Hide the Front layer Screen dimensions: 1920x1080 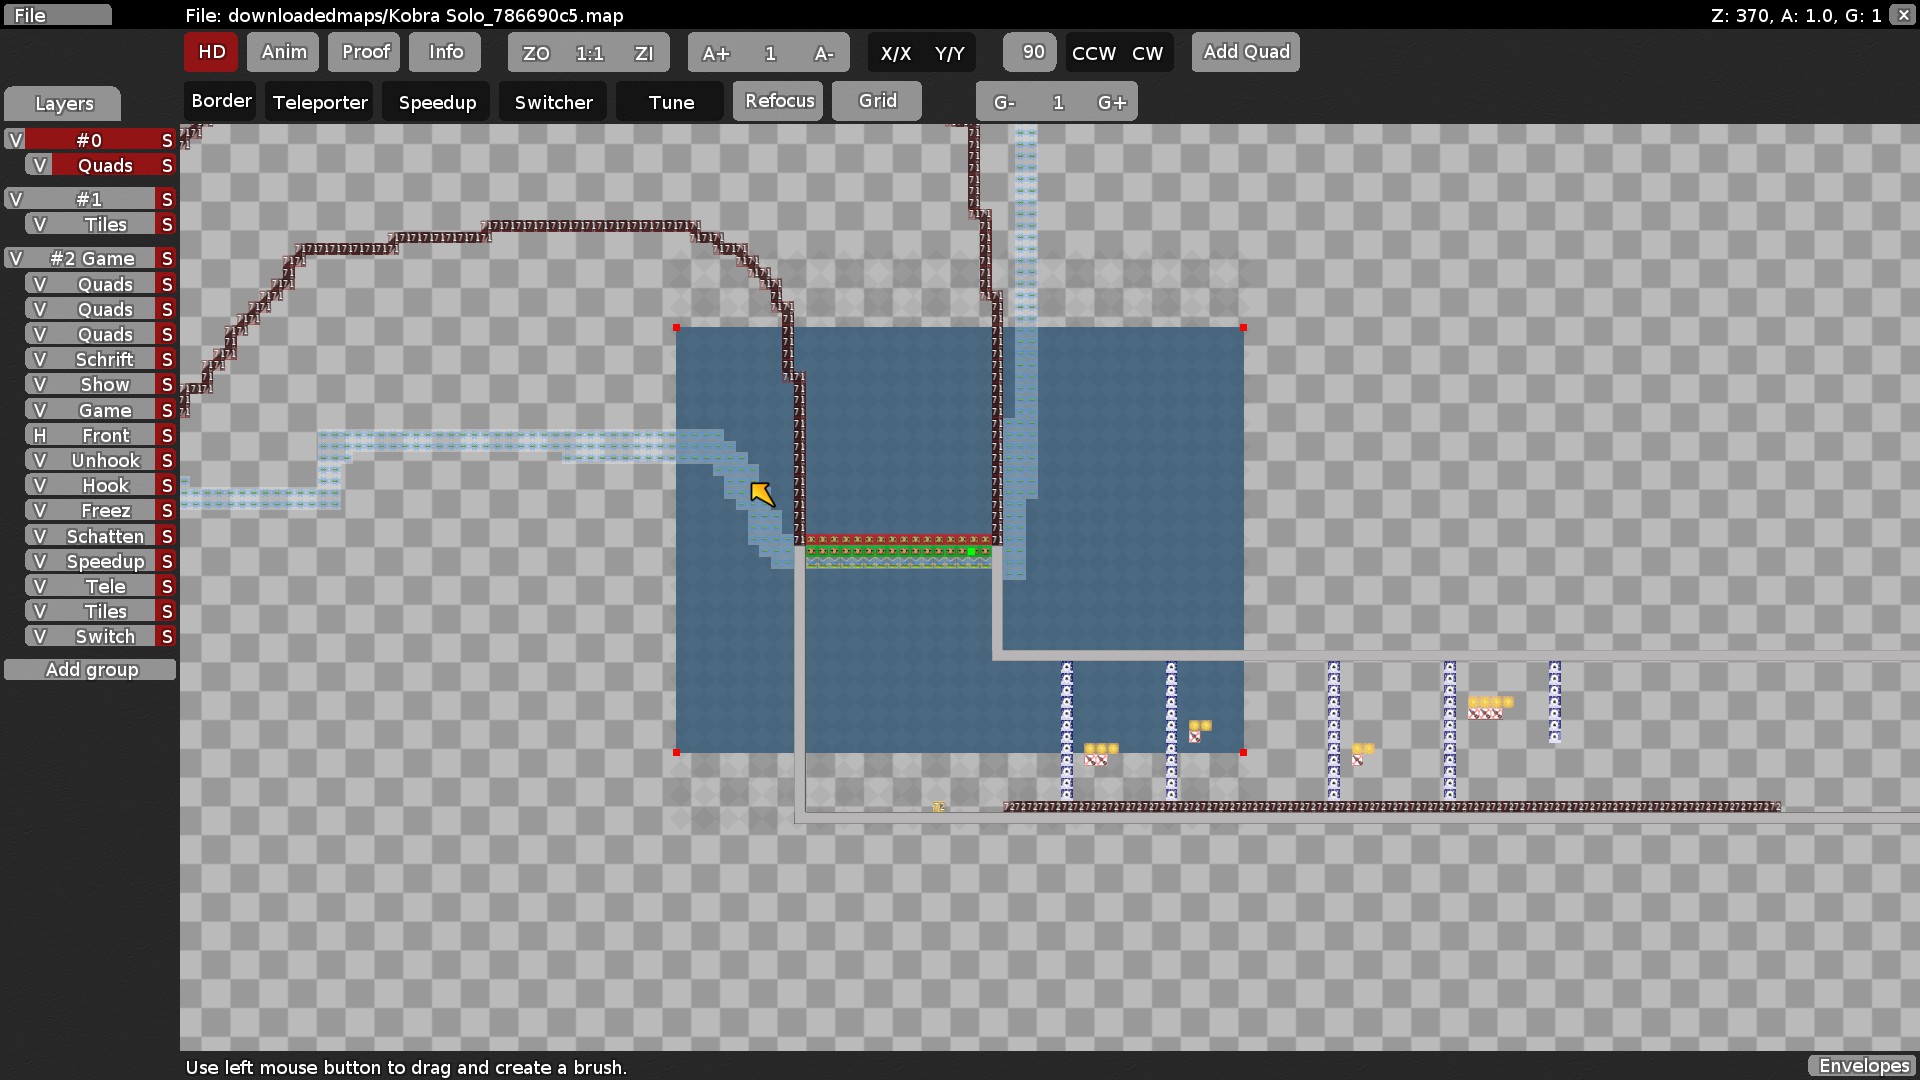[x=38, y=435]
